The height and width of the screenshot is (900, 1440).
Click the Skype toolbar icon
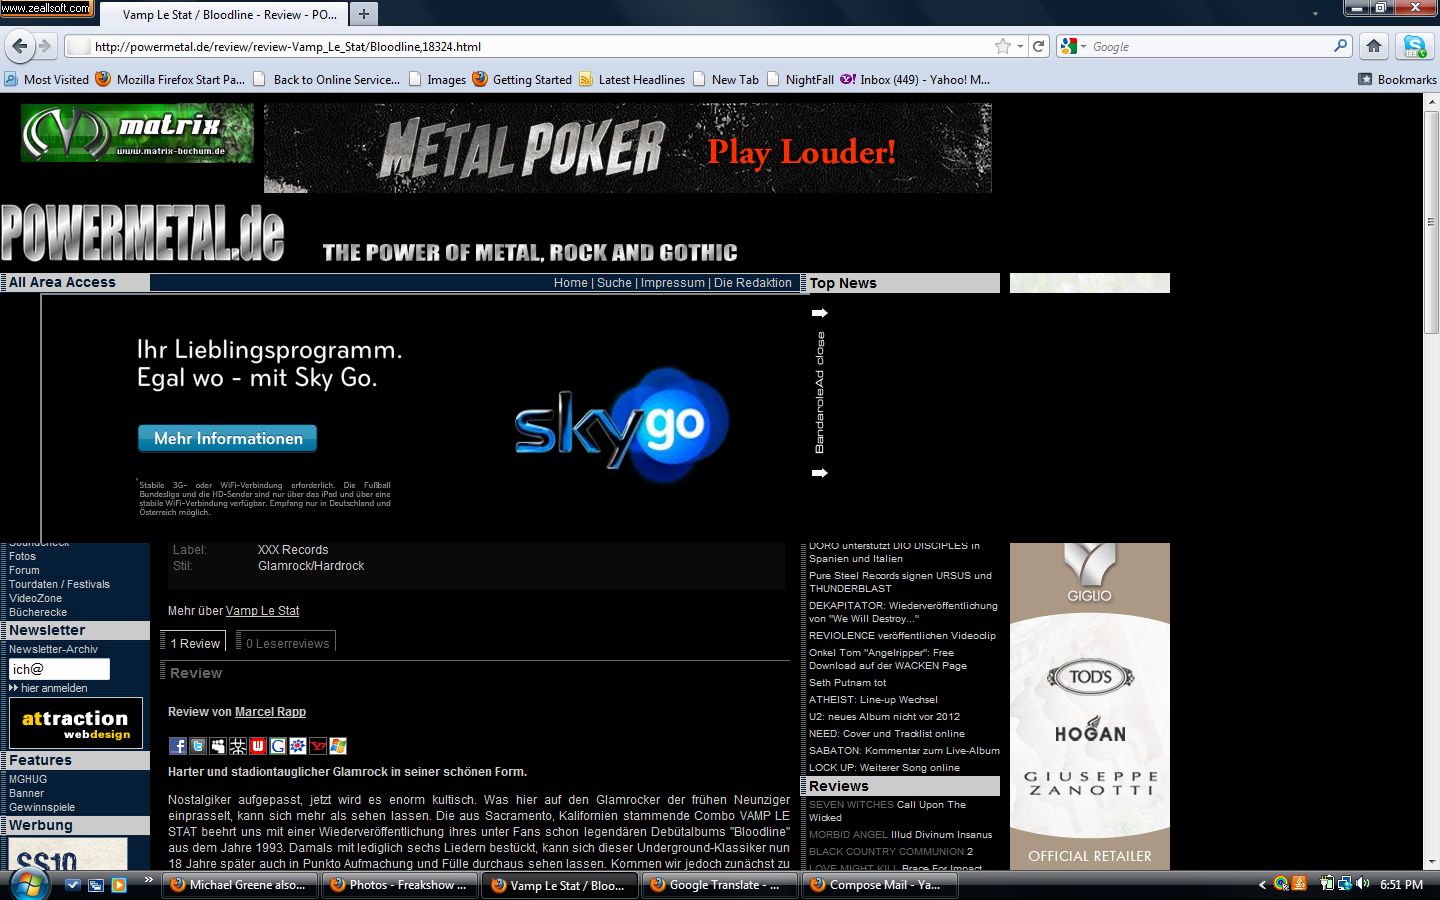point(1414,46)
